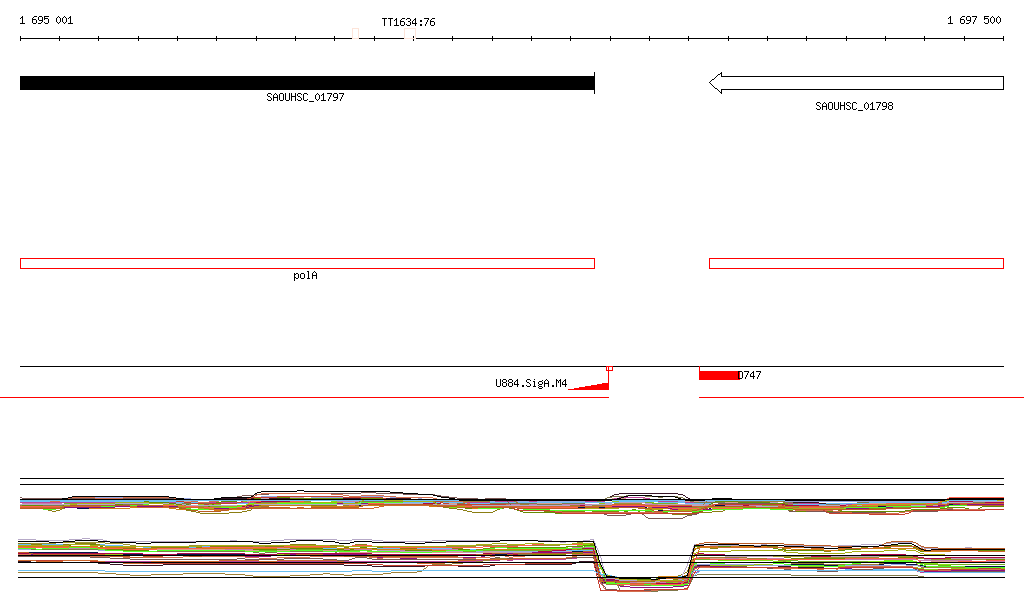Click the start coordinate 1 695 001
Viewport: 1024px width, 611px height.
click(x=46, y=20)
